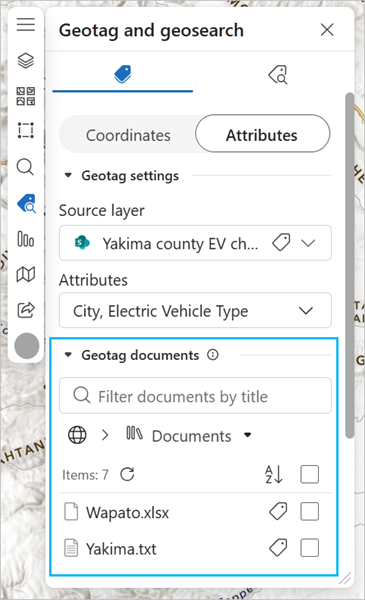This screenshot has height=600, width=365.
Task: Click the breadcrumb chevron after the globe
Action: click(105, 435)
